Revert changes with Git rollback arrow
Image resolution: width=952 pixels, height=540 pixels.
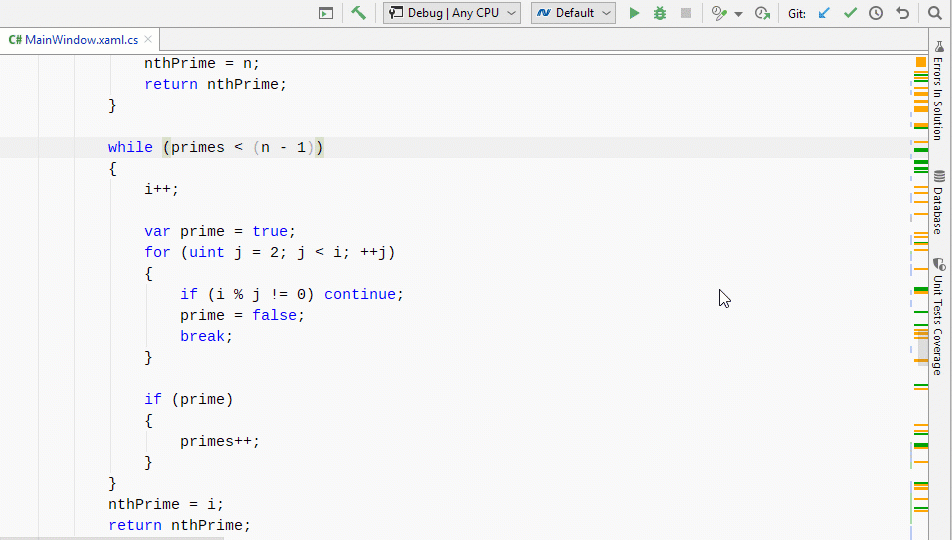click(x=903, y=13)
